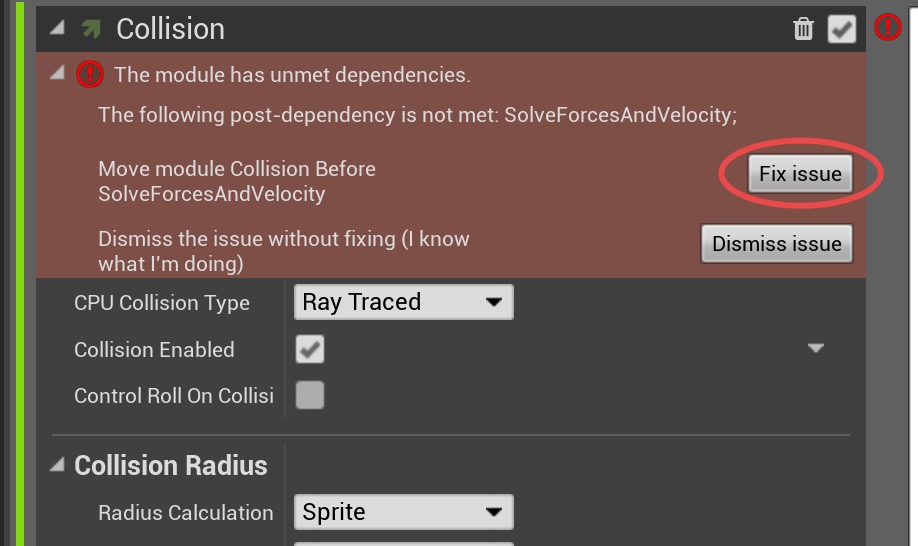Click the Collision Radius section heading text
Screen dimensions: 918x546
(x=171, y=466)
